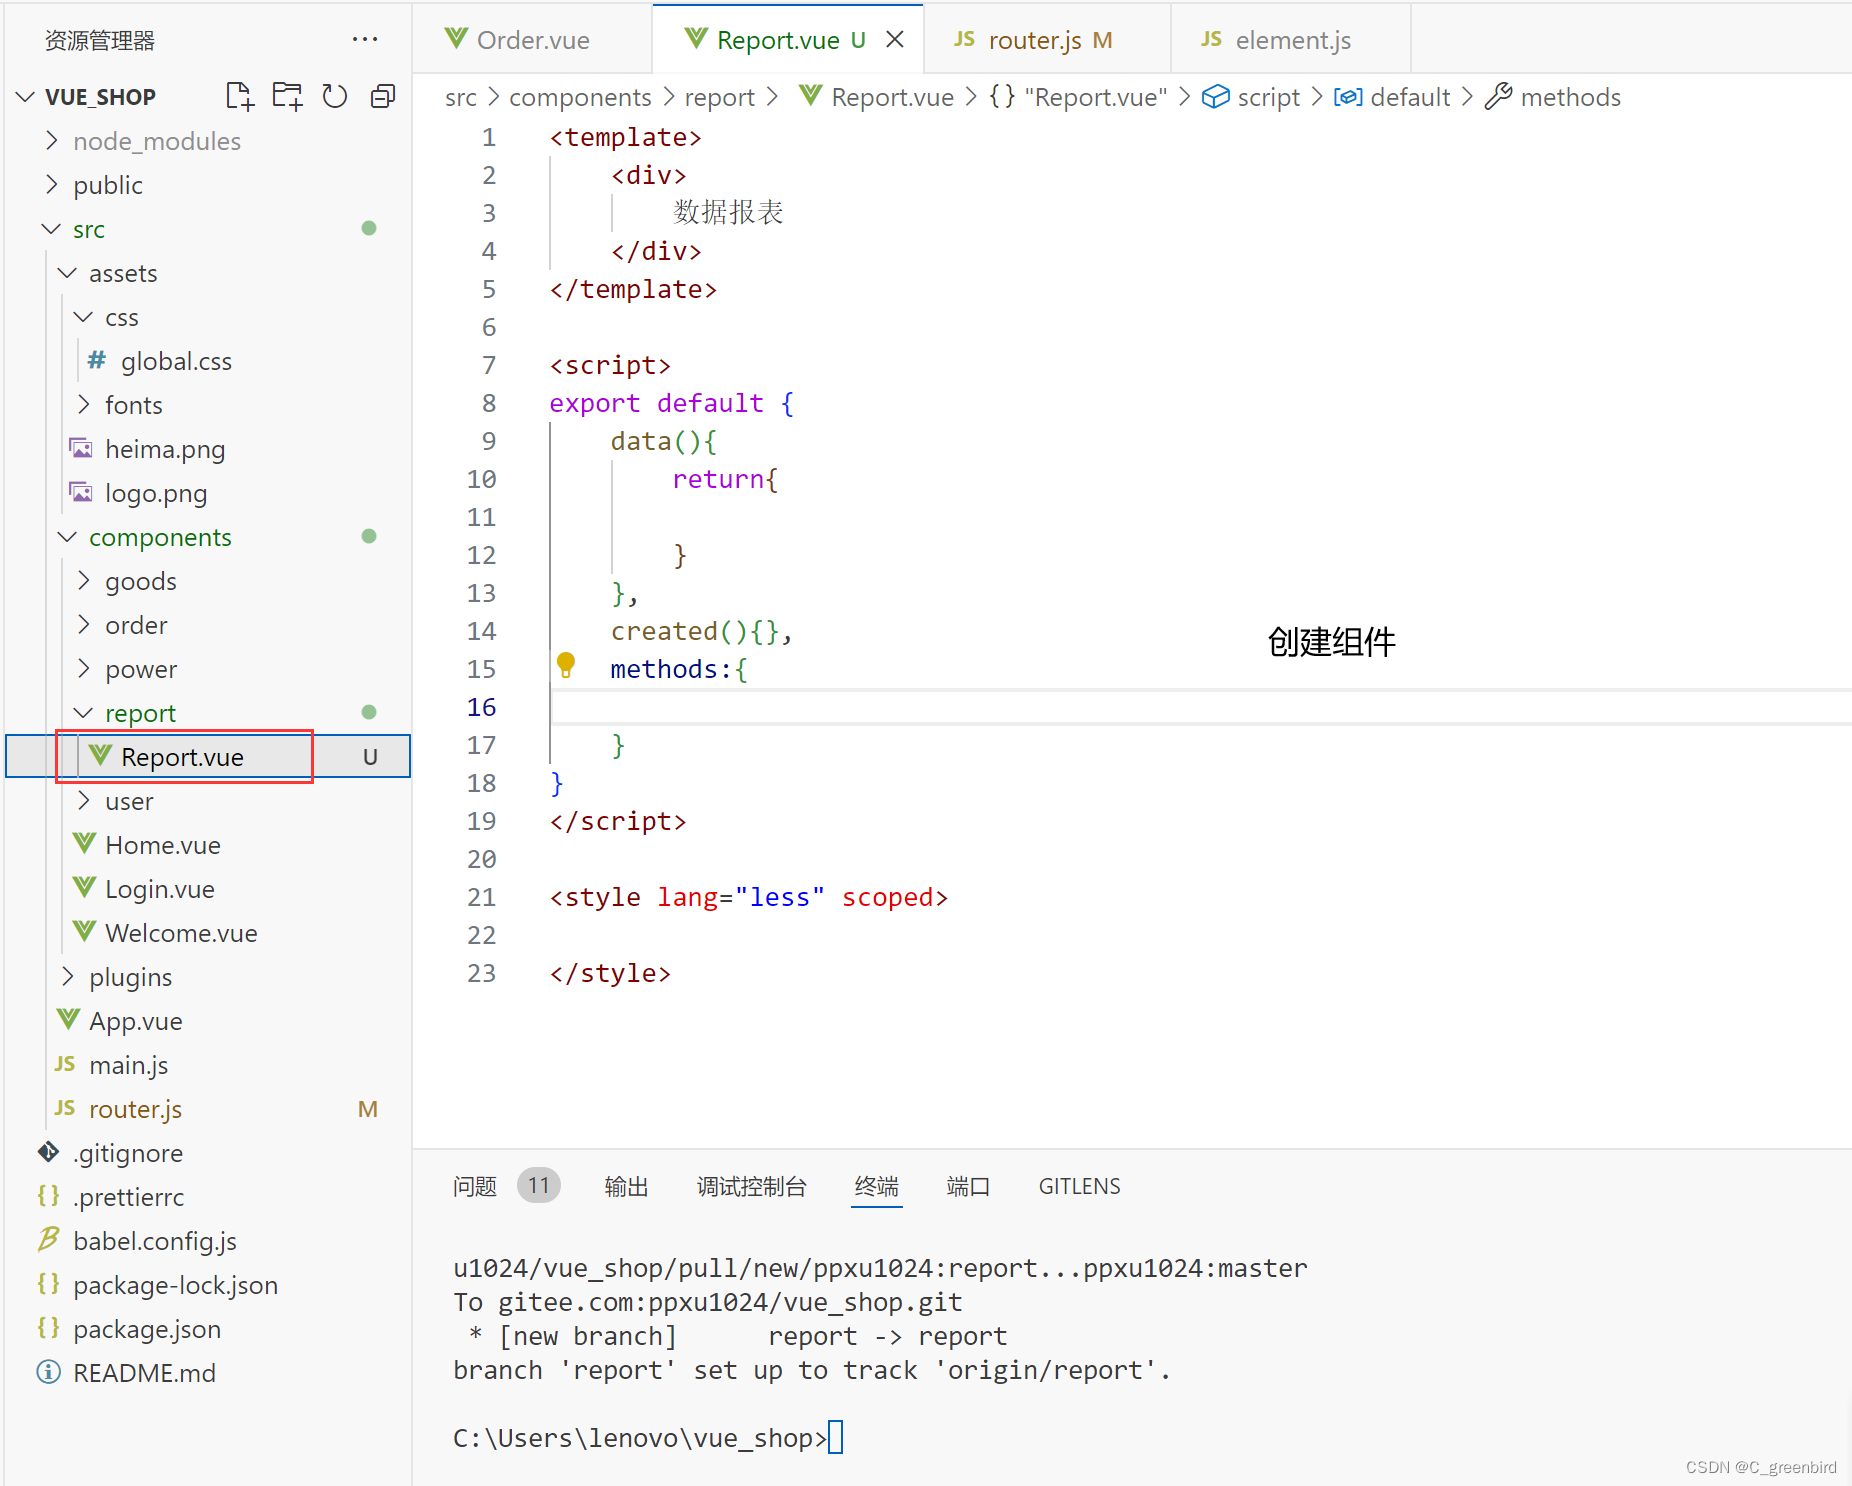Click the git icon beside .gitignore

(49, 1152)
